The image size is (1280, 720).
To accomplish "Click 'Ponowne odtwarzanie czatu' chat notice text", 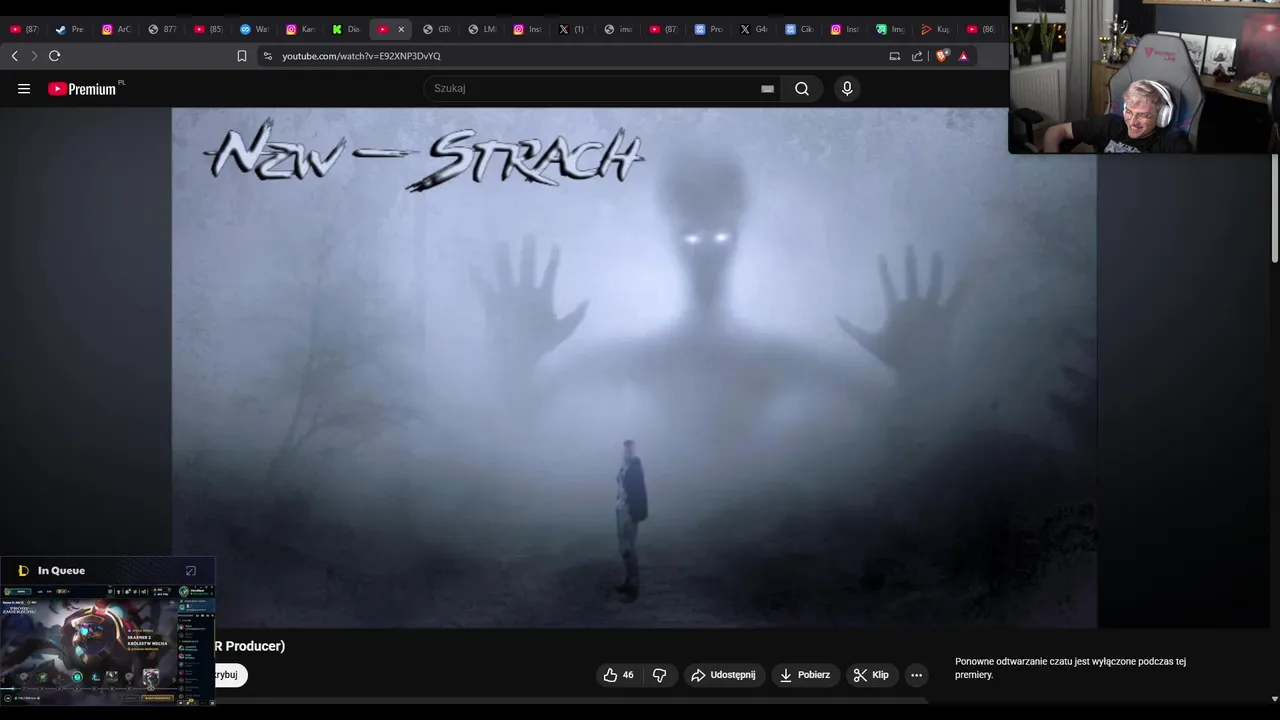I will coord(1070,668).
